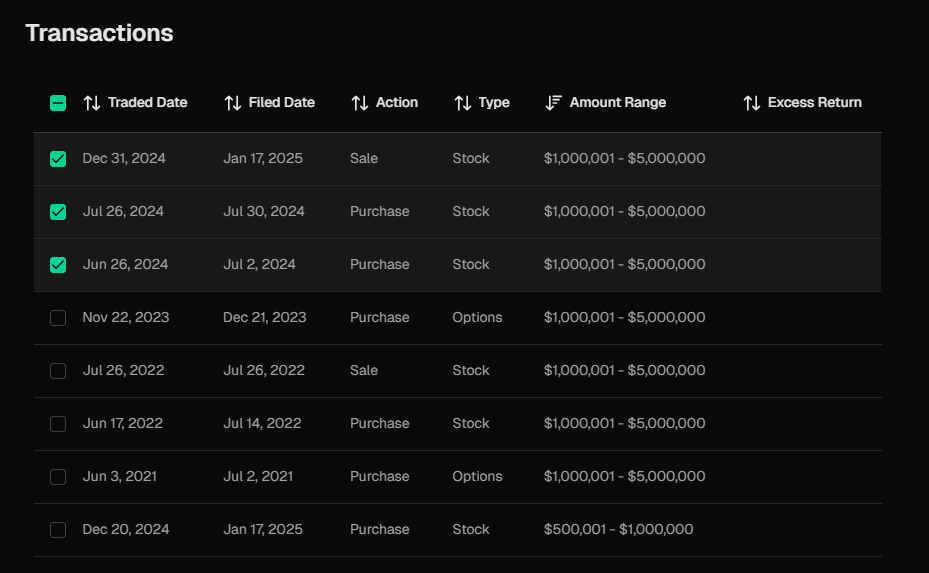
Task: Tick the Jun 17, 2022 purchase checkbox
Action: (58, 424)
